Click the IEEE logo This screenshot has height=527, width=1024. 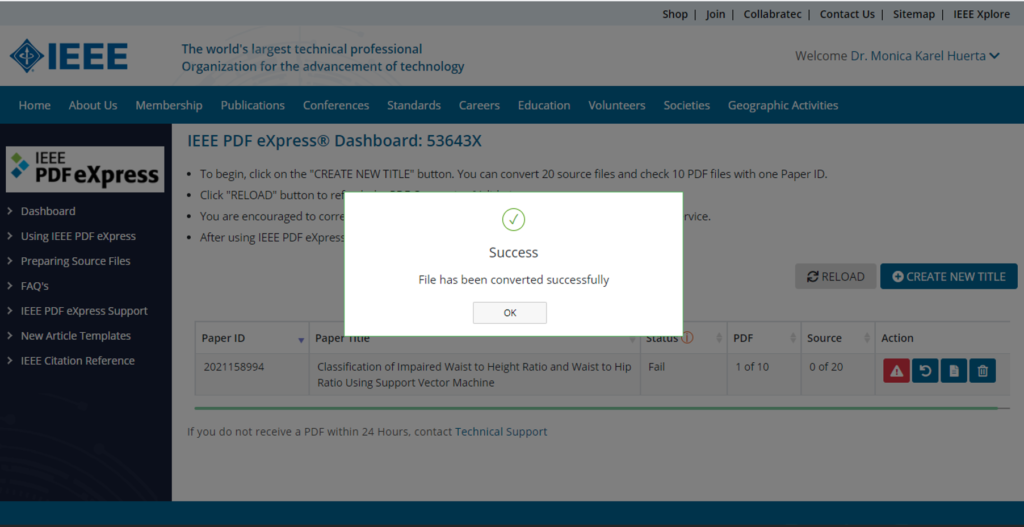pyautogui.click(x=69, y=56)
